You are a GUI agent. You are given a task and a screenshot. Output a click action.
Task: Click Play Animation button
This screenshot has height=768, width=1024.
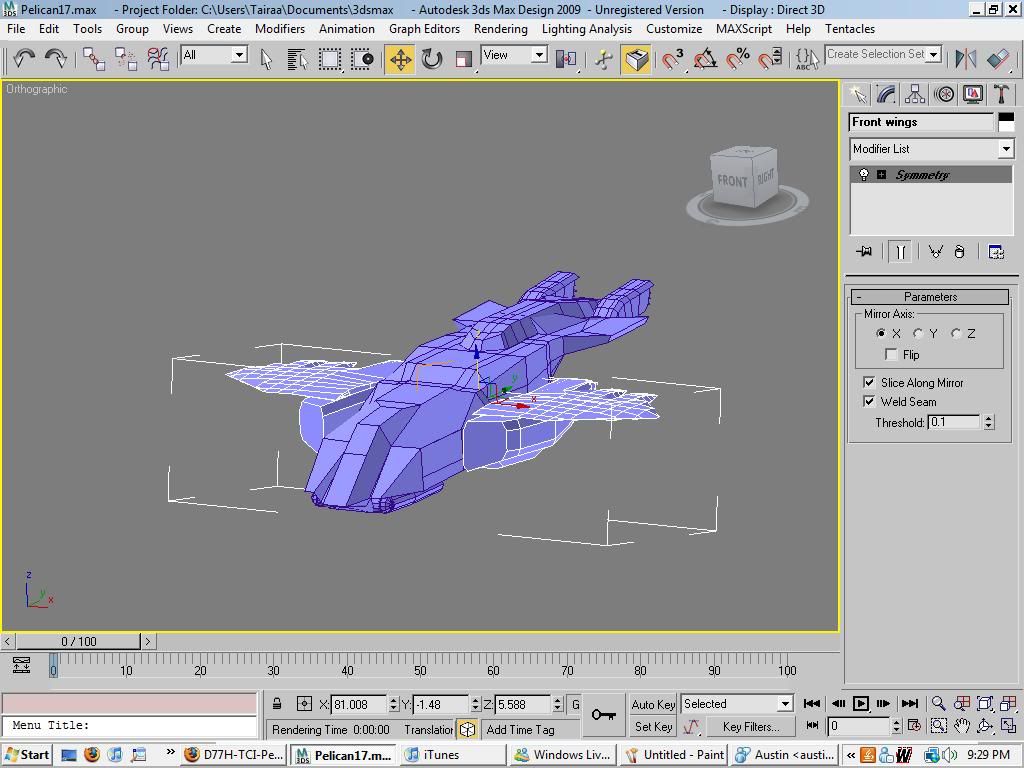(861, 703)
